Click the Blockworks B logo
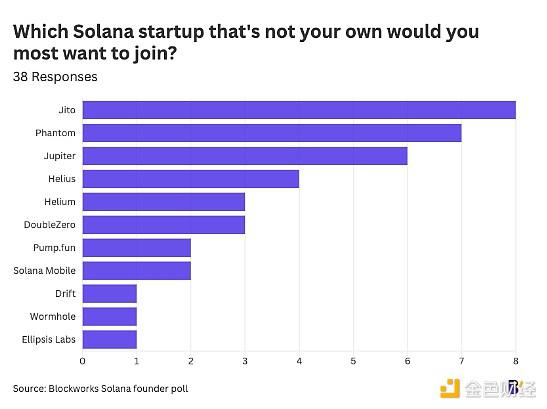 (x=513, y=388)
